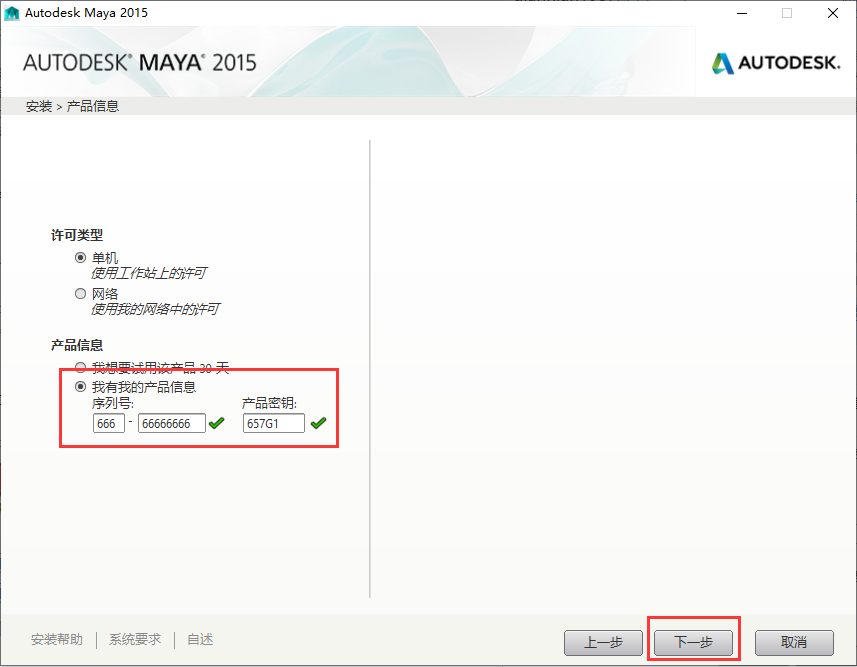Select 我有我的产品信息 radio button

click(80, 387)
